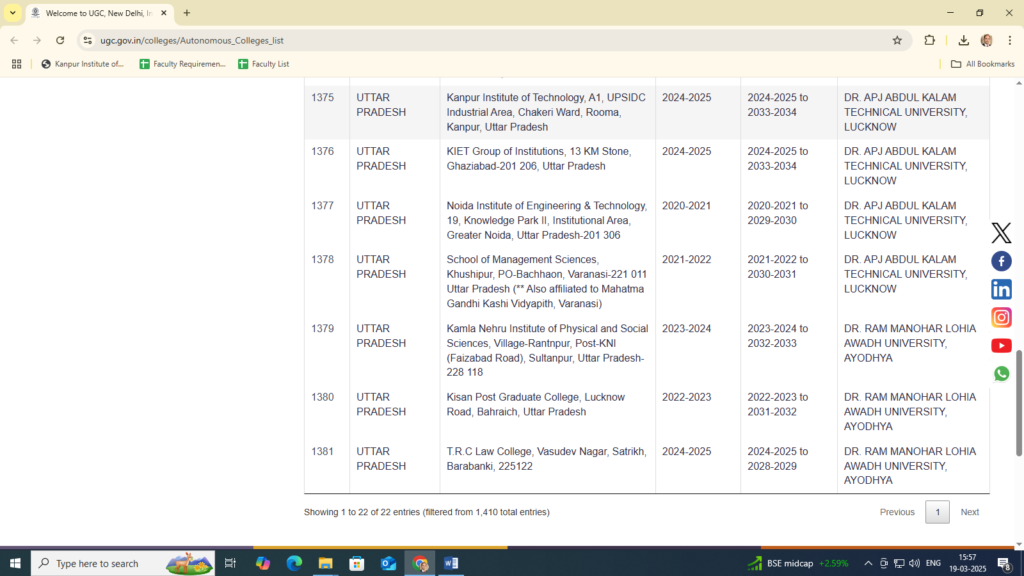Open the Windows Start menu
The height and width of the screenshot is (576, 1024).
click(x=15, y=563)
